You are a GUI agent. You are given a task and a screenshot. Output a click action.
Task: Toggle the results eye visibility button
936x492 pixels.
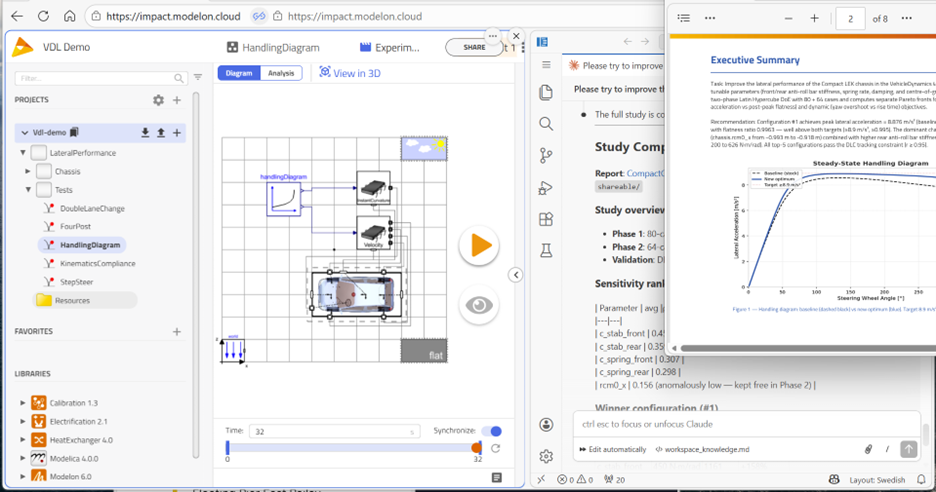(x=479, y=306)
